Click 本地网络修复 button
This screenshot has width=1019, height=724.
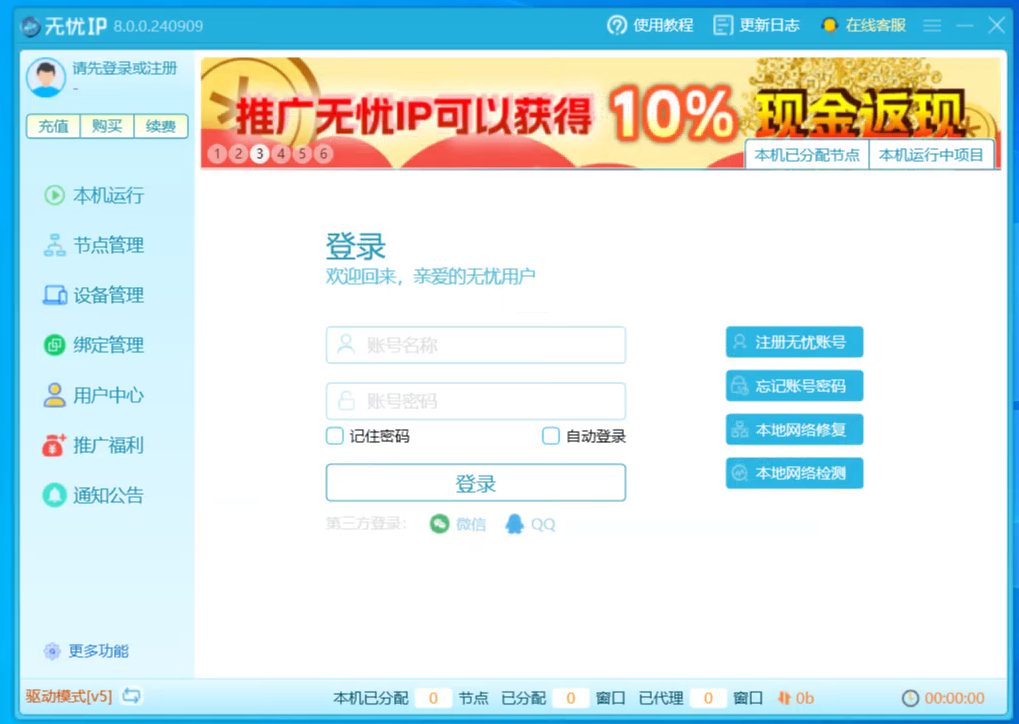(794, 430)
